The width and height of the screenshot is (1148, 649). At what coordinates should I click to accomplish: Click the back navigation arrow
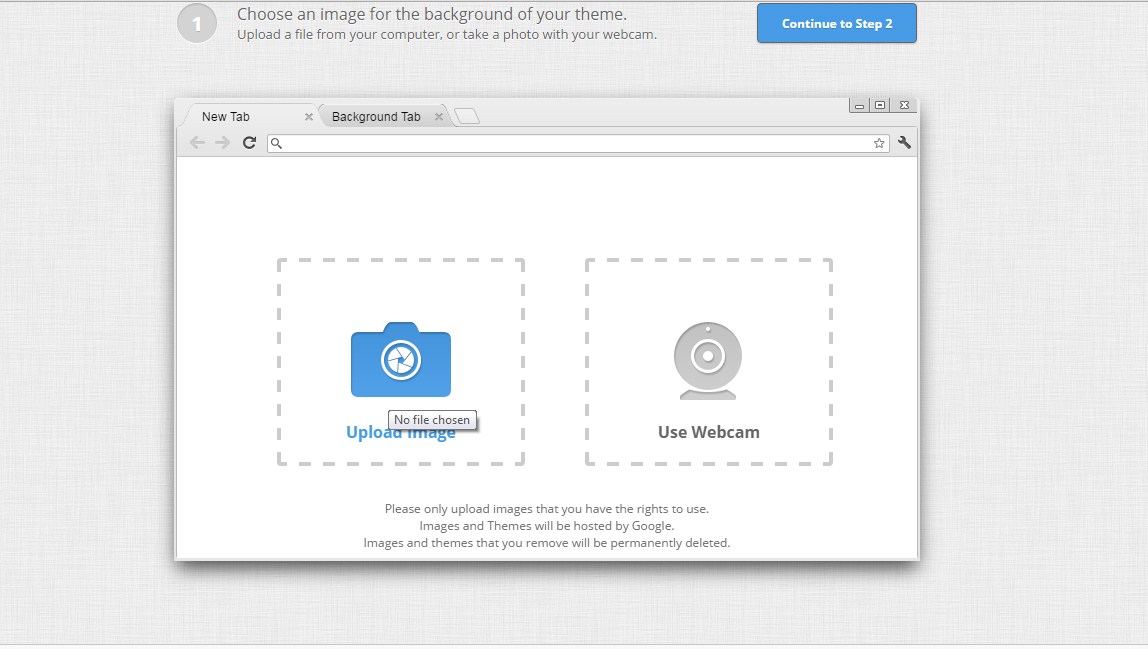pyautogui.click(x=197, y=142)
